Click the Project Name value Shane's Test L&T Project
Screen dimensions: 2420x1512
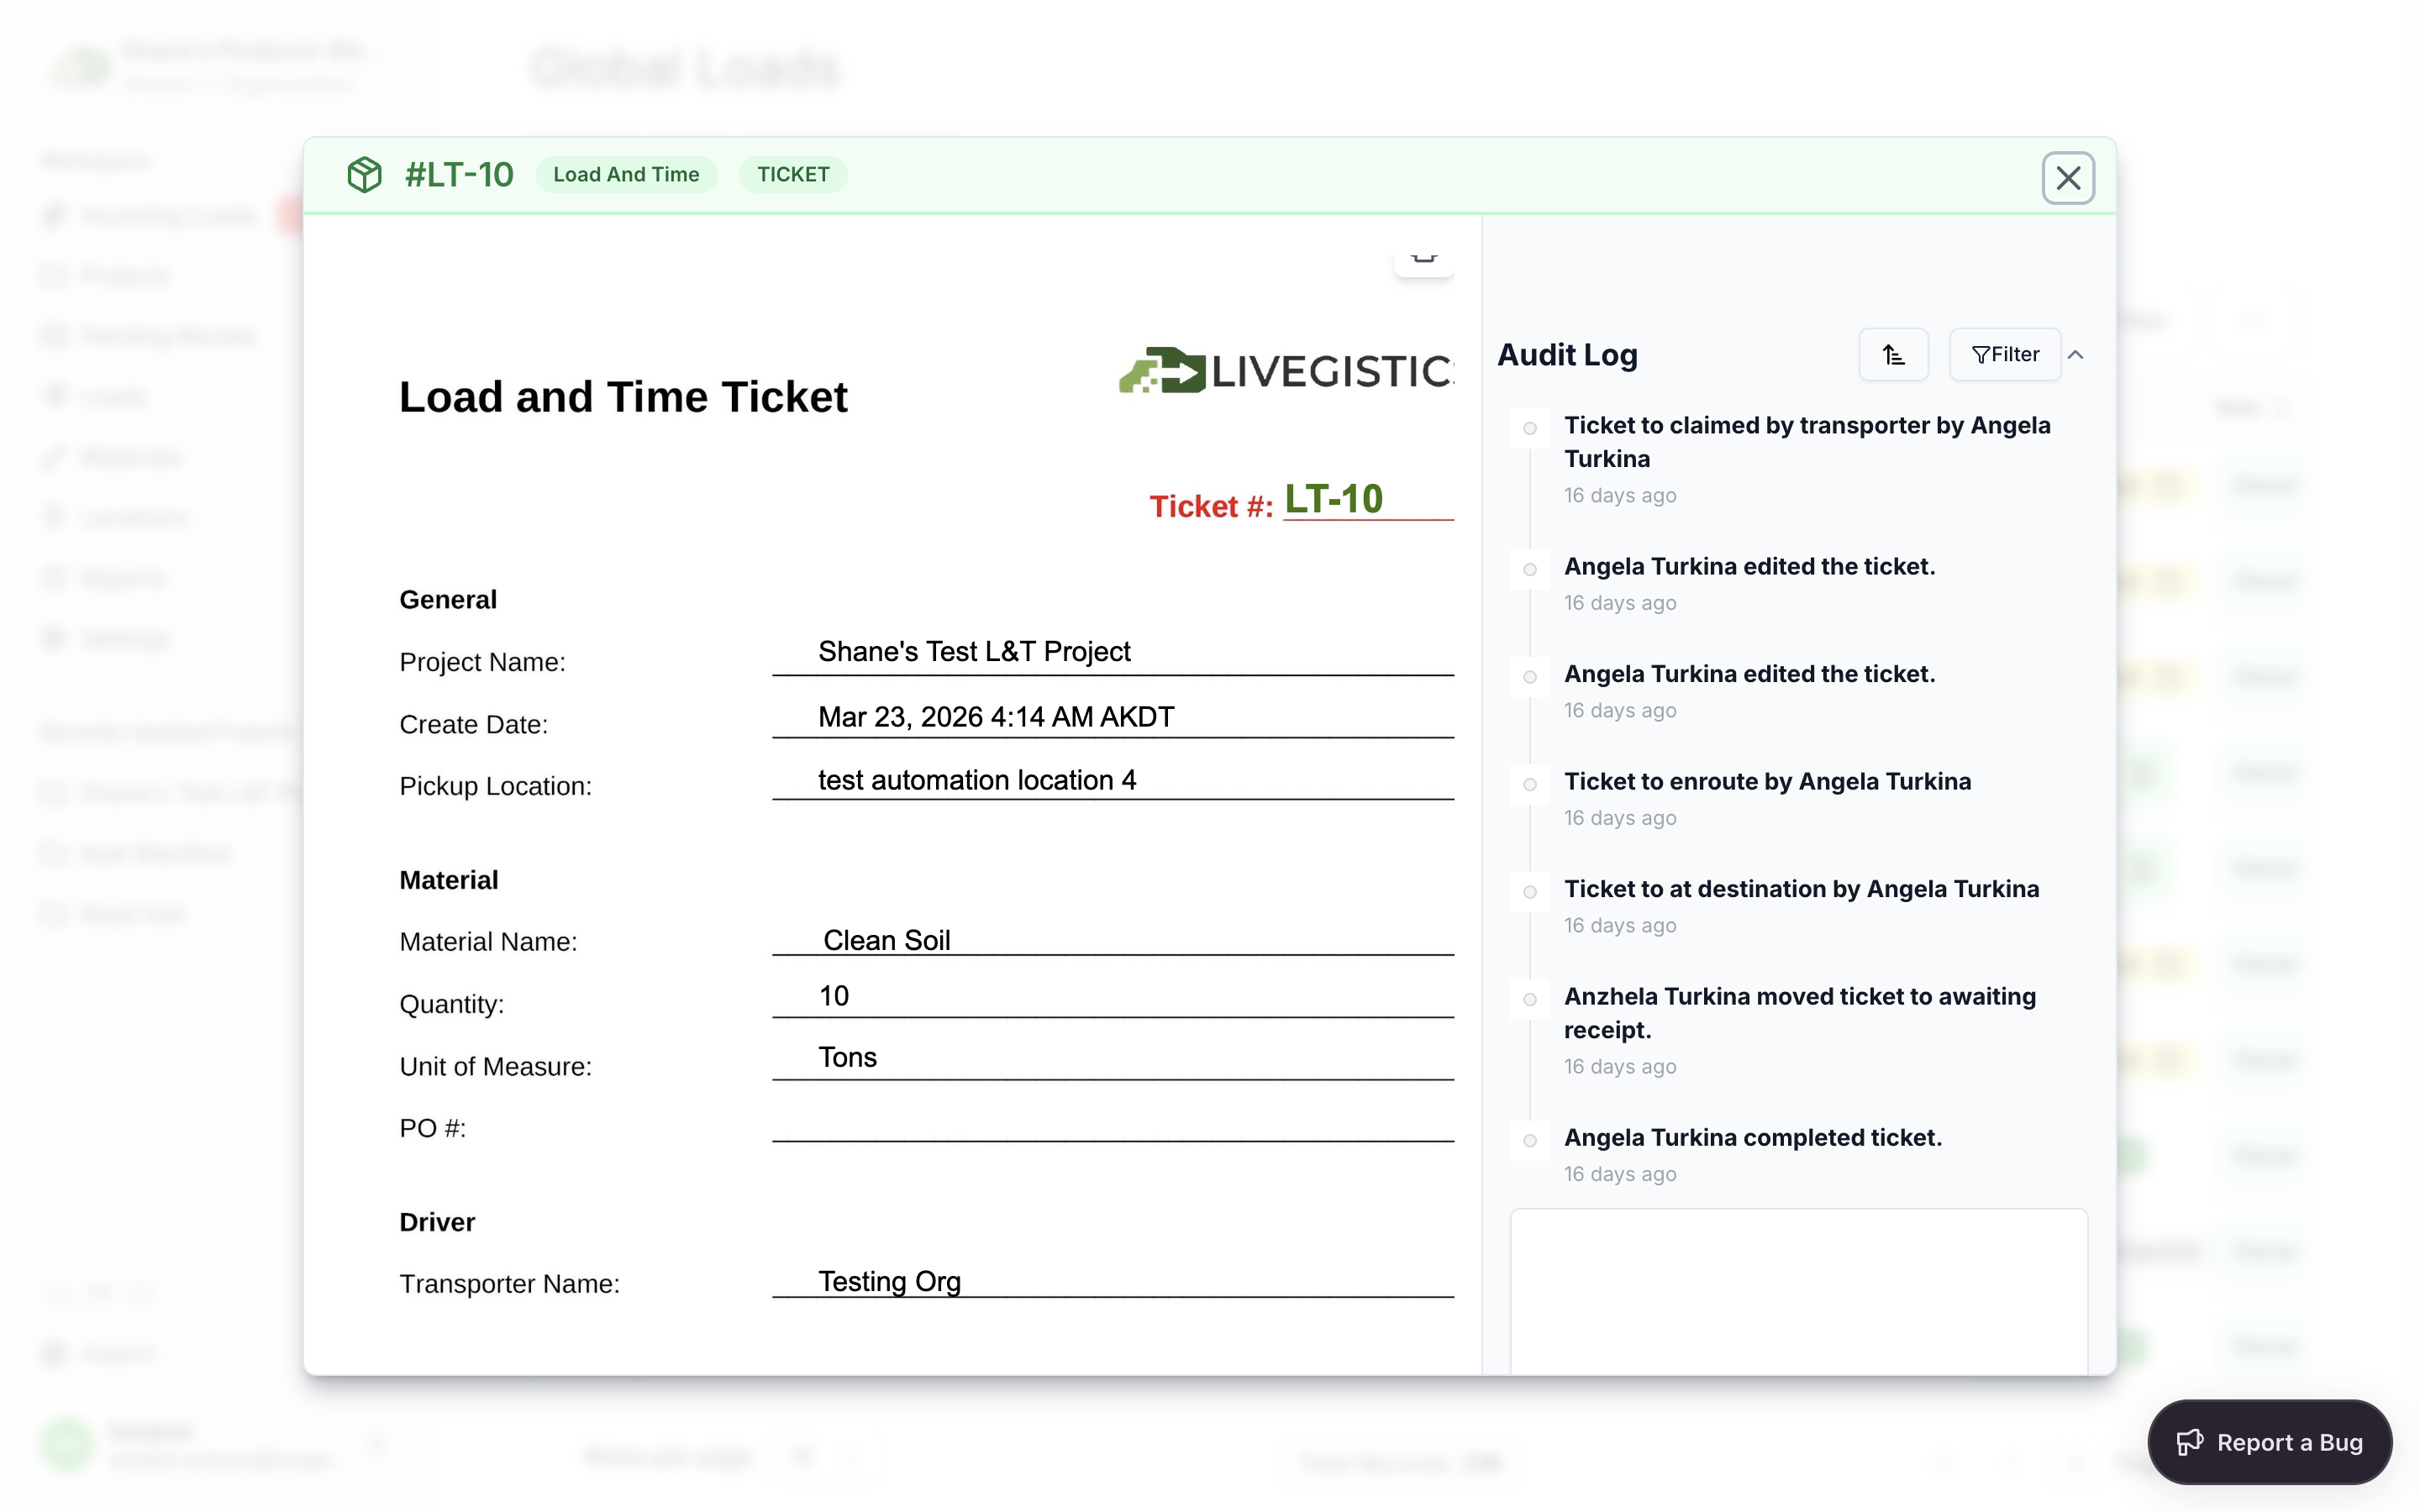point(974,651)
